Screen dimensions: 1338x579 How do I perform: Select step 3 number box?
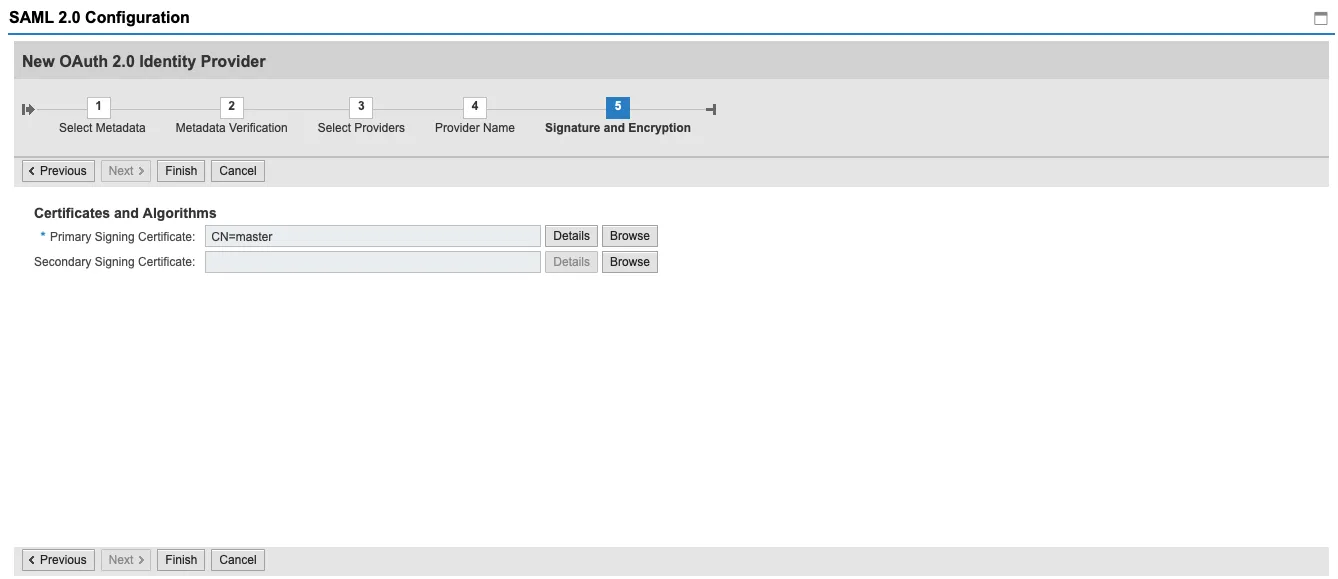coord(361,107)
